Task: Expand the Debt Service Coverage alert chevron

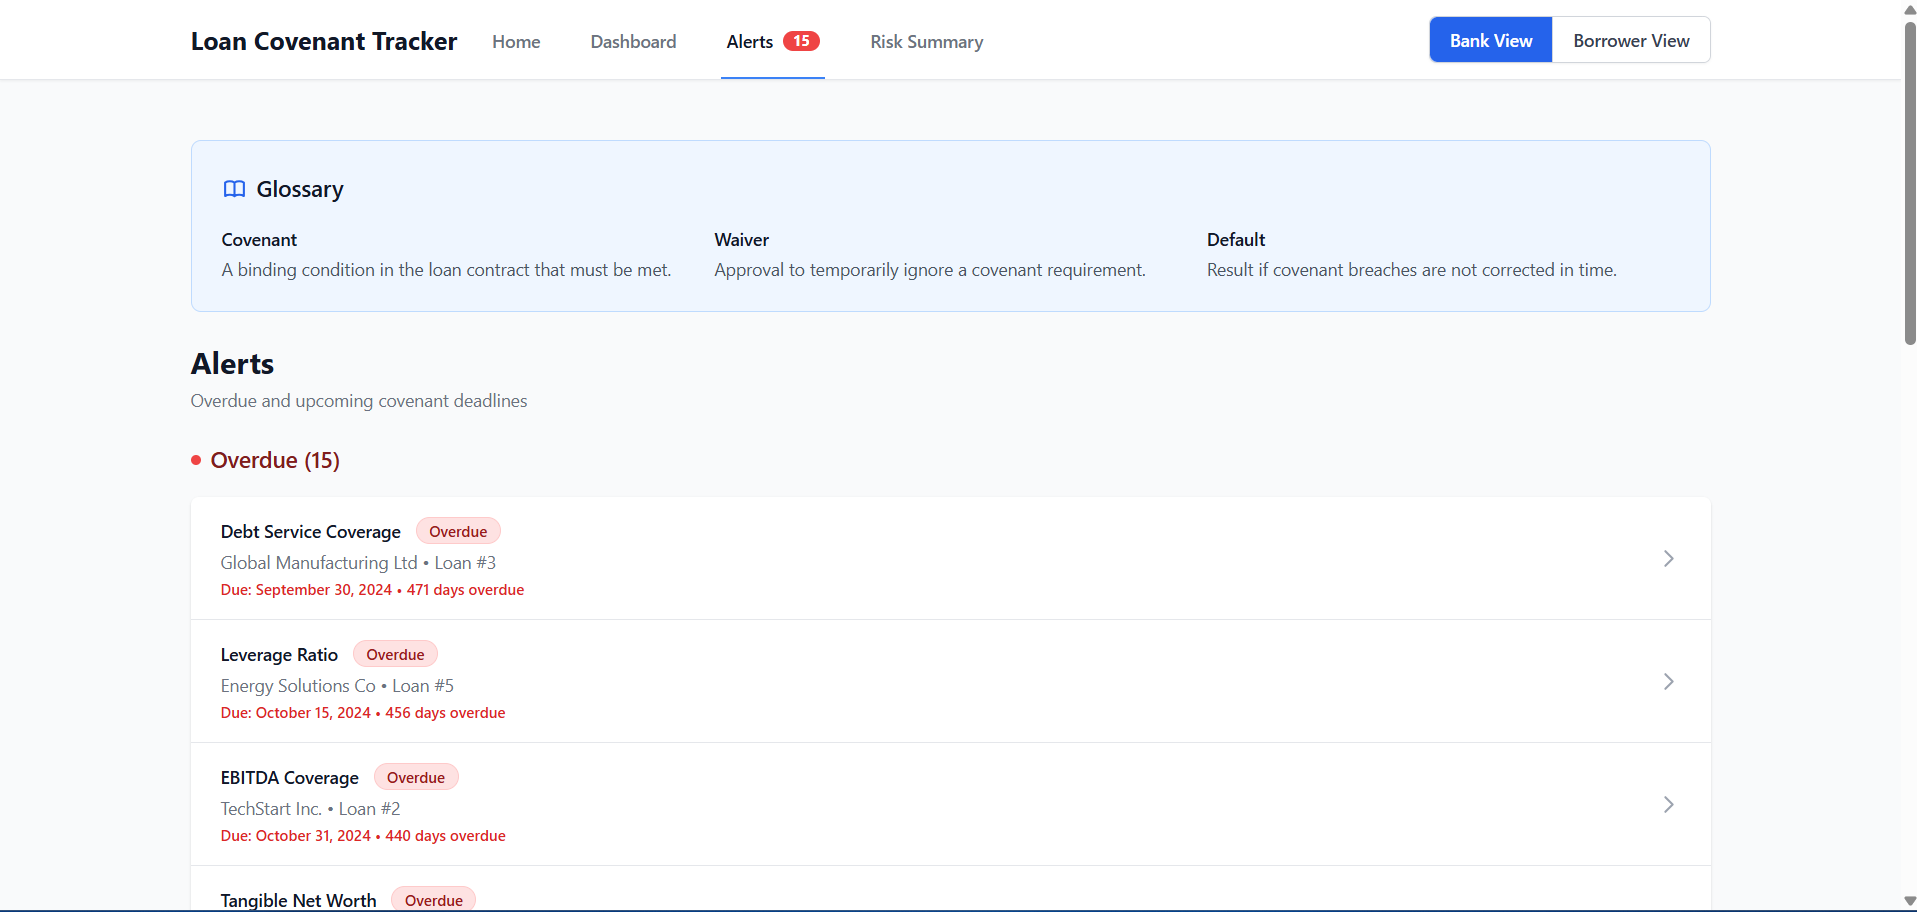Action: coord(1668,558)
